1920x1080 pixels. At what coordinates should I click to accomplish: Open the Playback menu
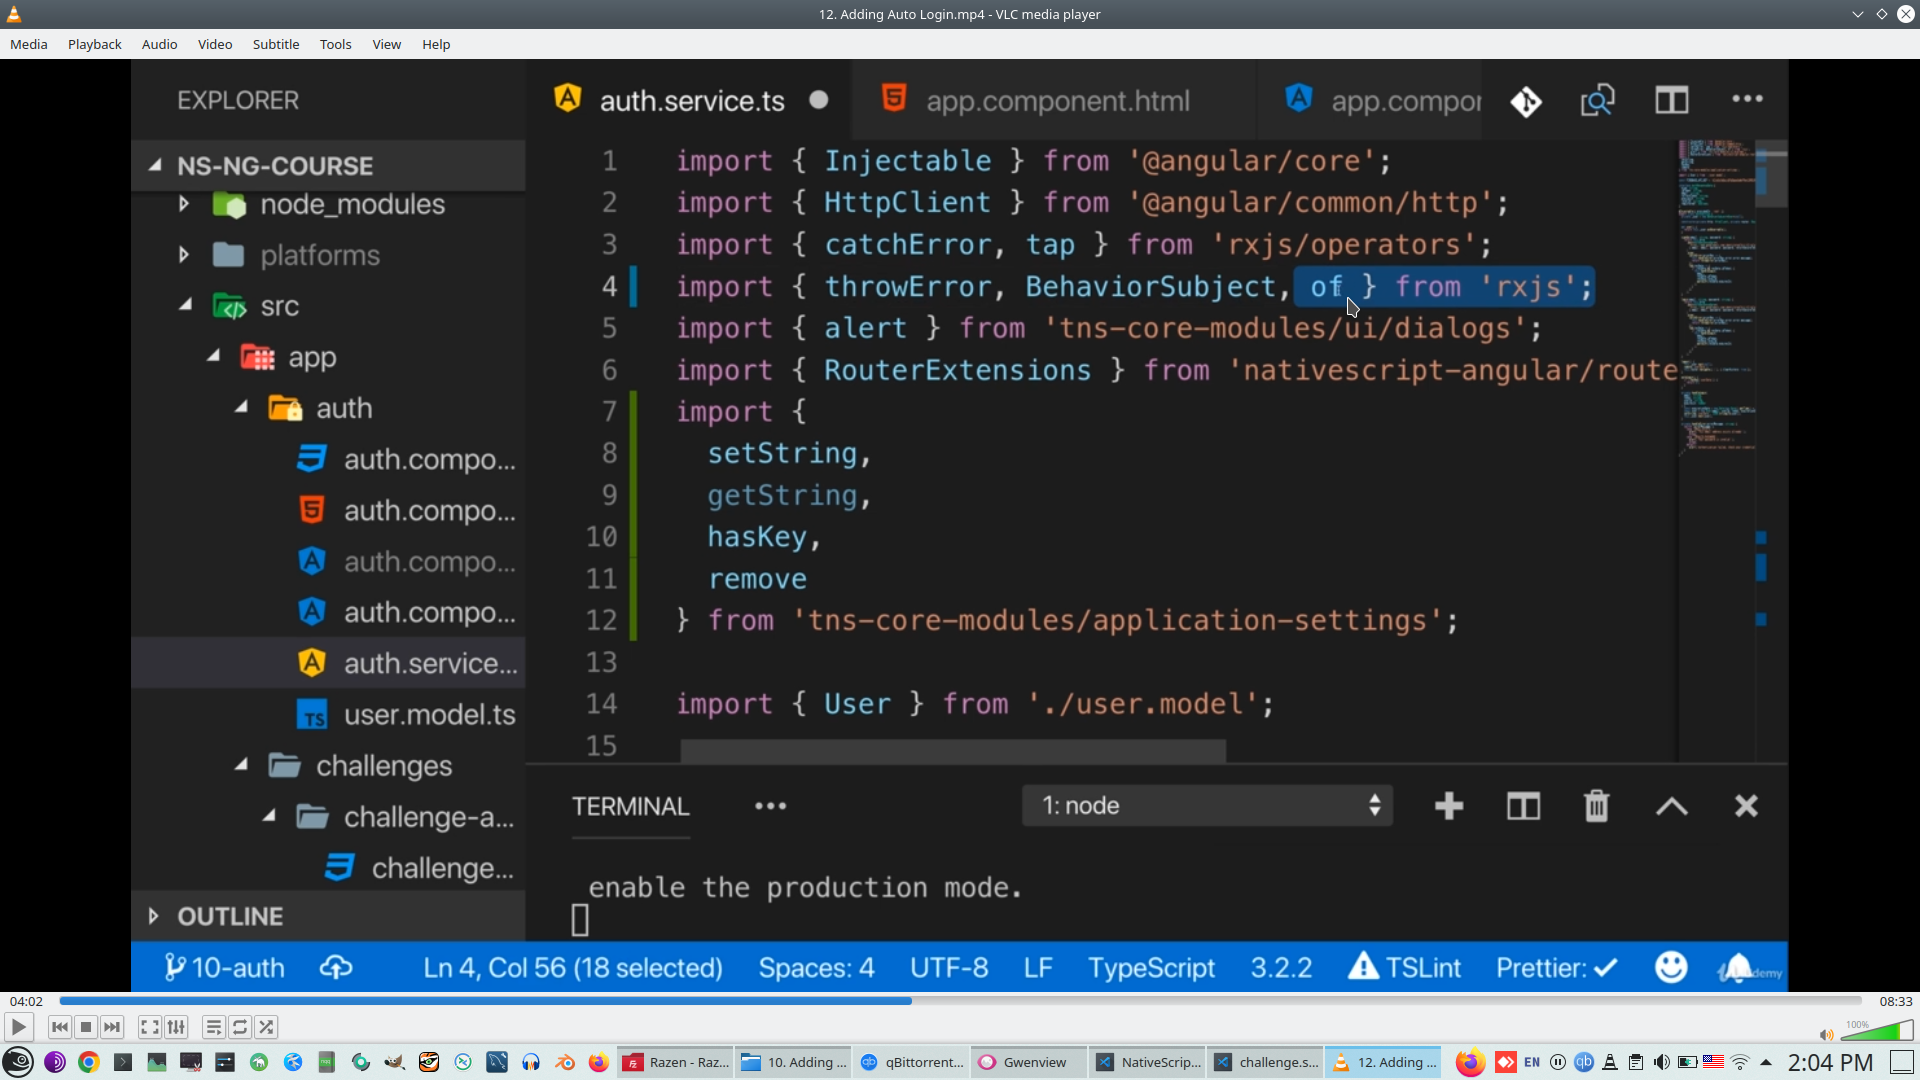[x=94, y=44]
